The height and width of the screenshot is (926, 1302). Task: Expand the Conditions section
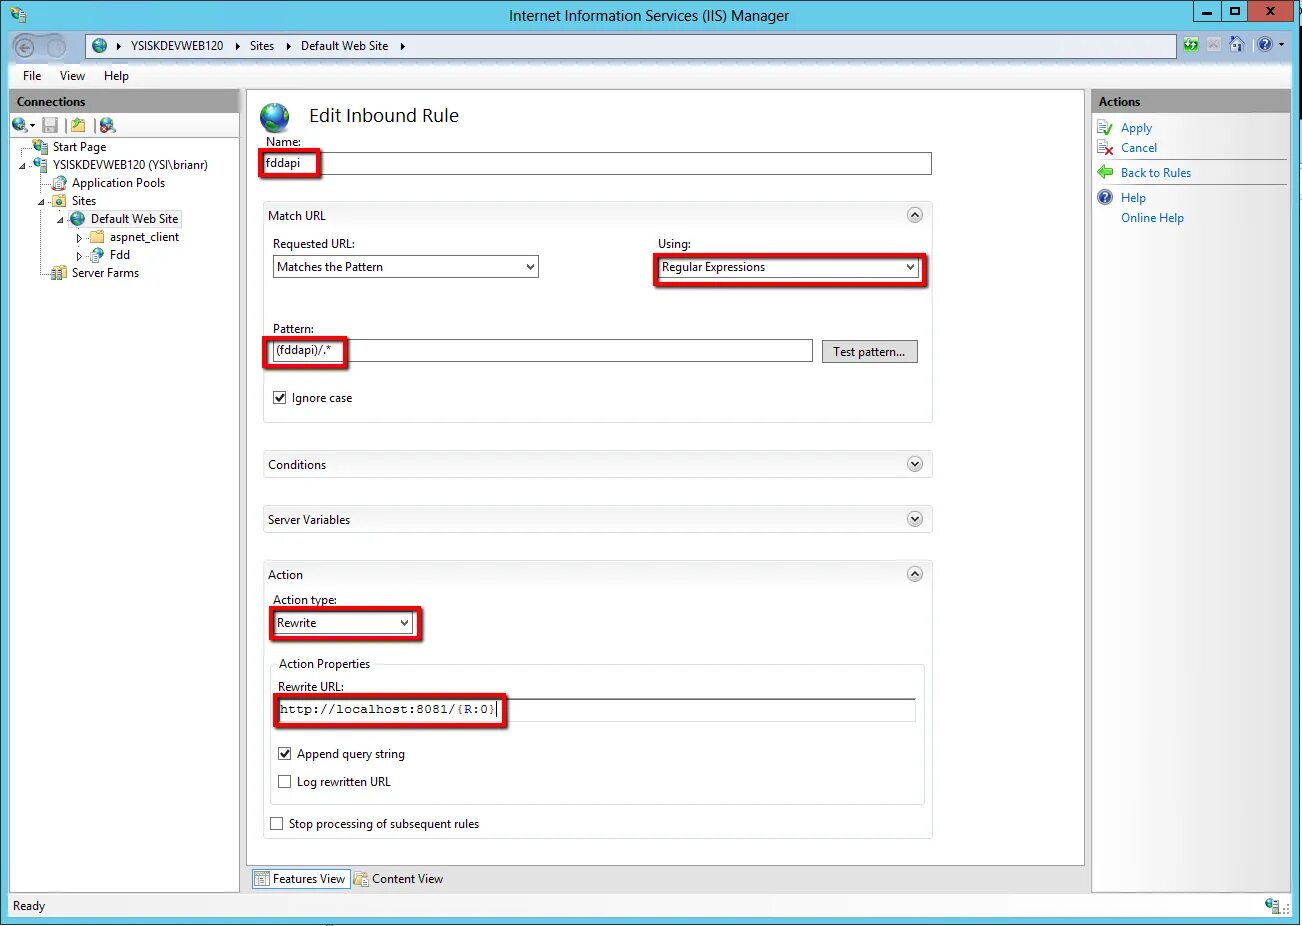tap(915, 464)
